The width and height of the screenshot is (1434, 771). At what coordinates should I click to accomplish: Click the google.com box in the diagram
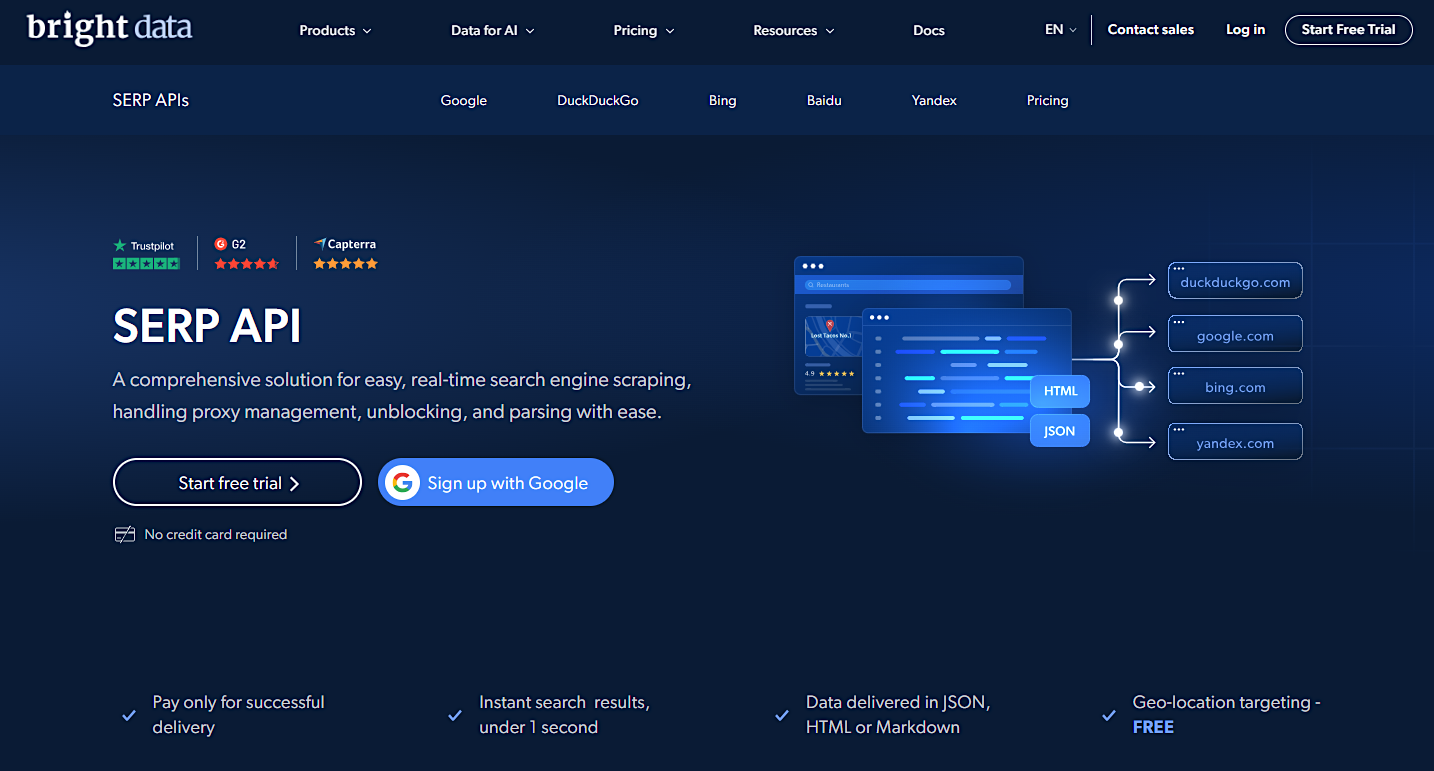pyautogui.click(x=1235, y=334)
